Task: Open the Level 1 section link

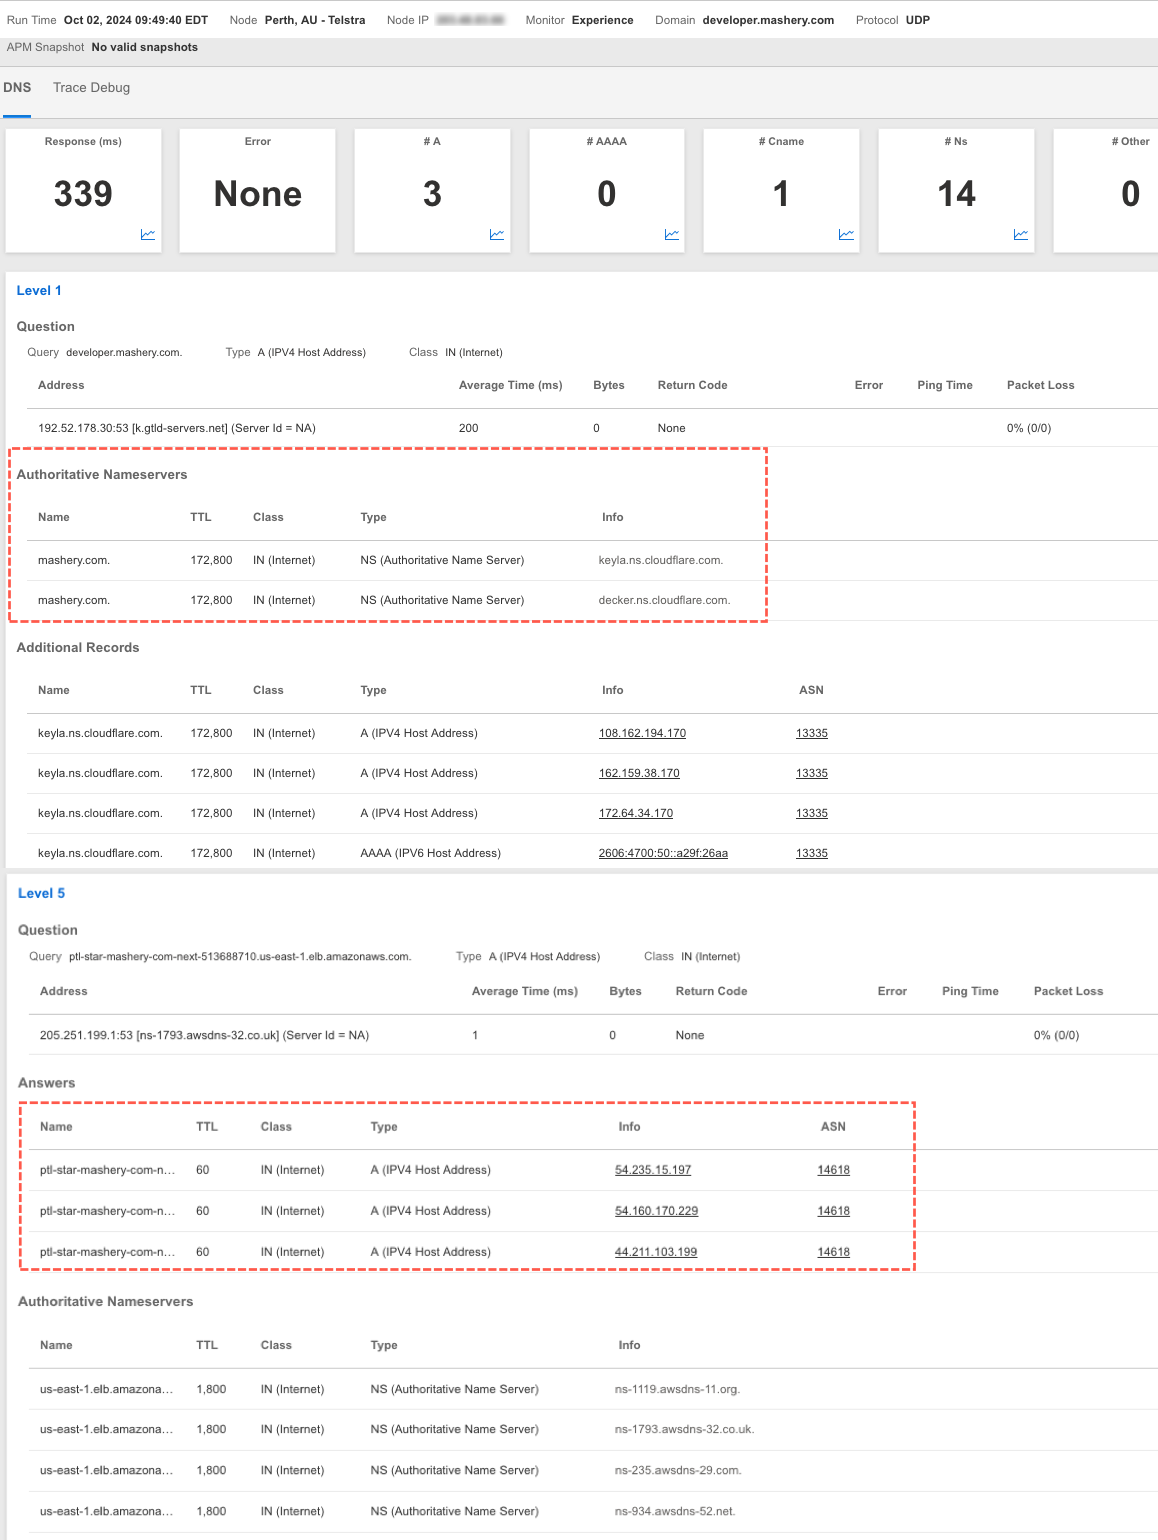Action: click(x=39, y=291)
